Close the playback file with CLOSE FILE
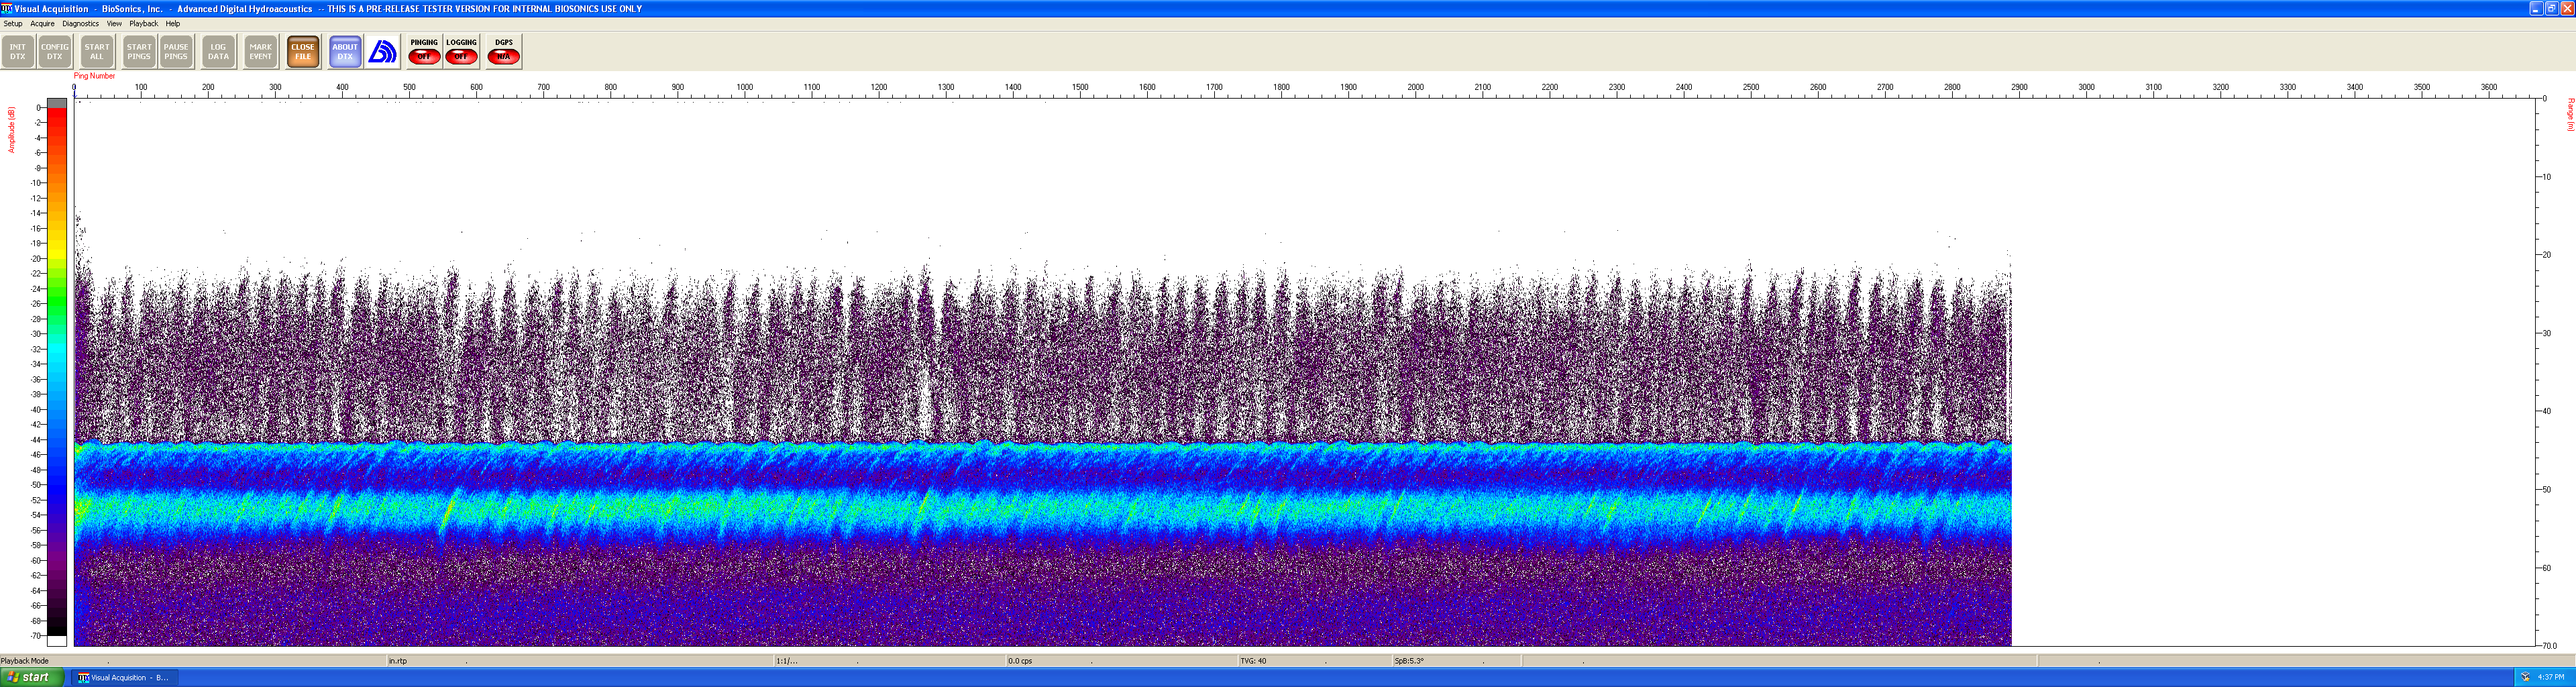The image size is (2576, 687). (x=303, y=52)
